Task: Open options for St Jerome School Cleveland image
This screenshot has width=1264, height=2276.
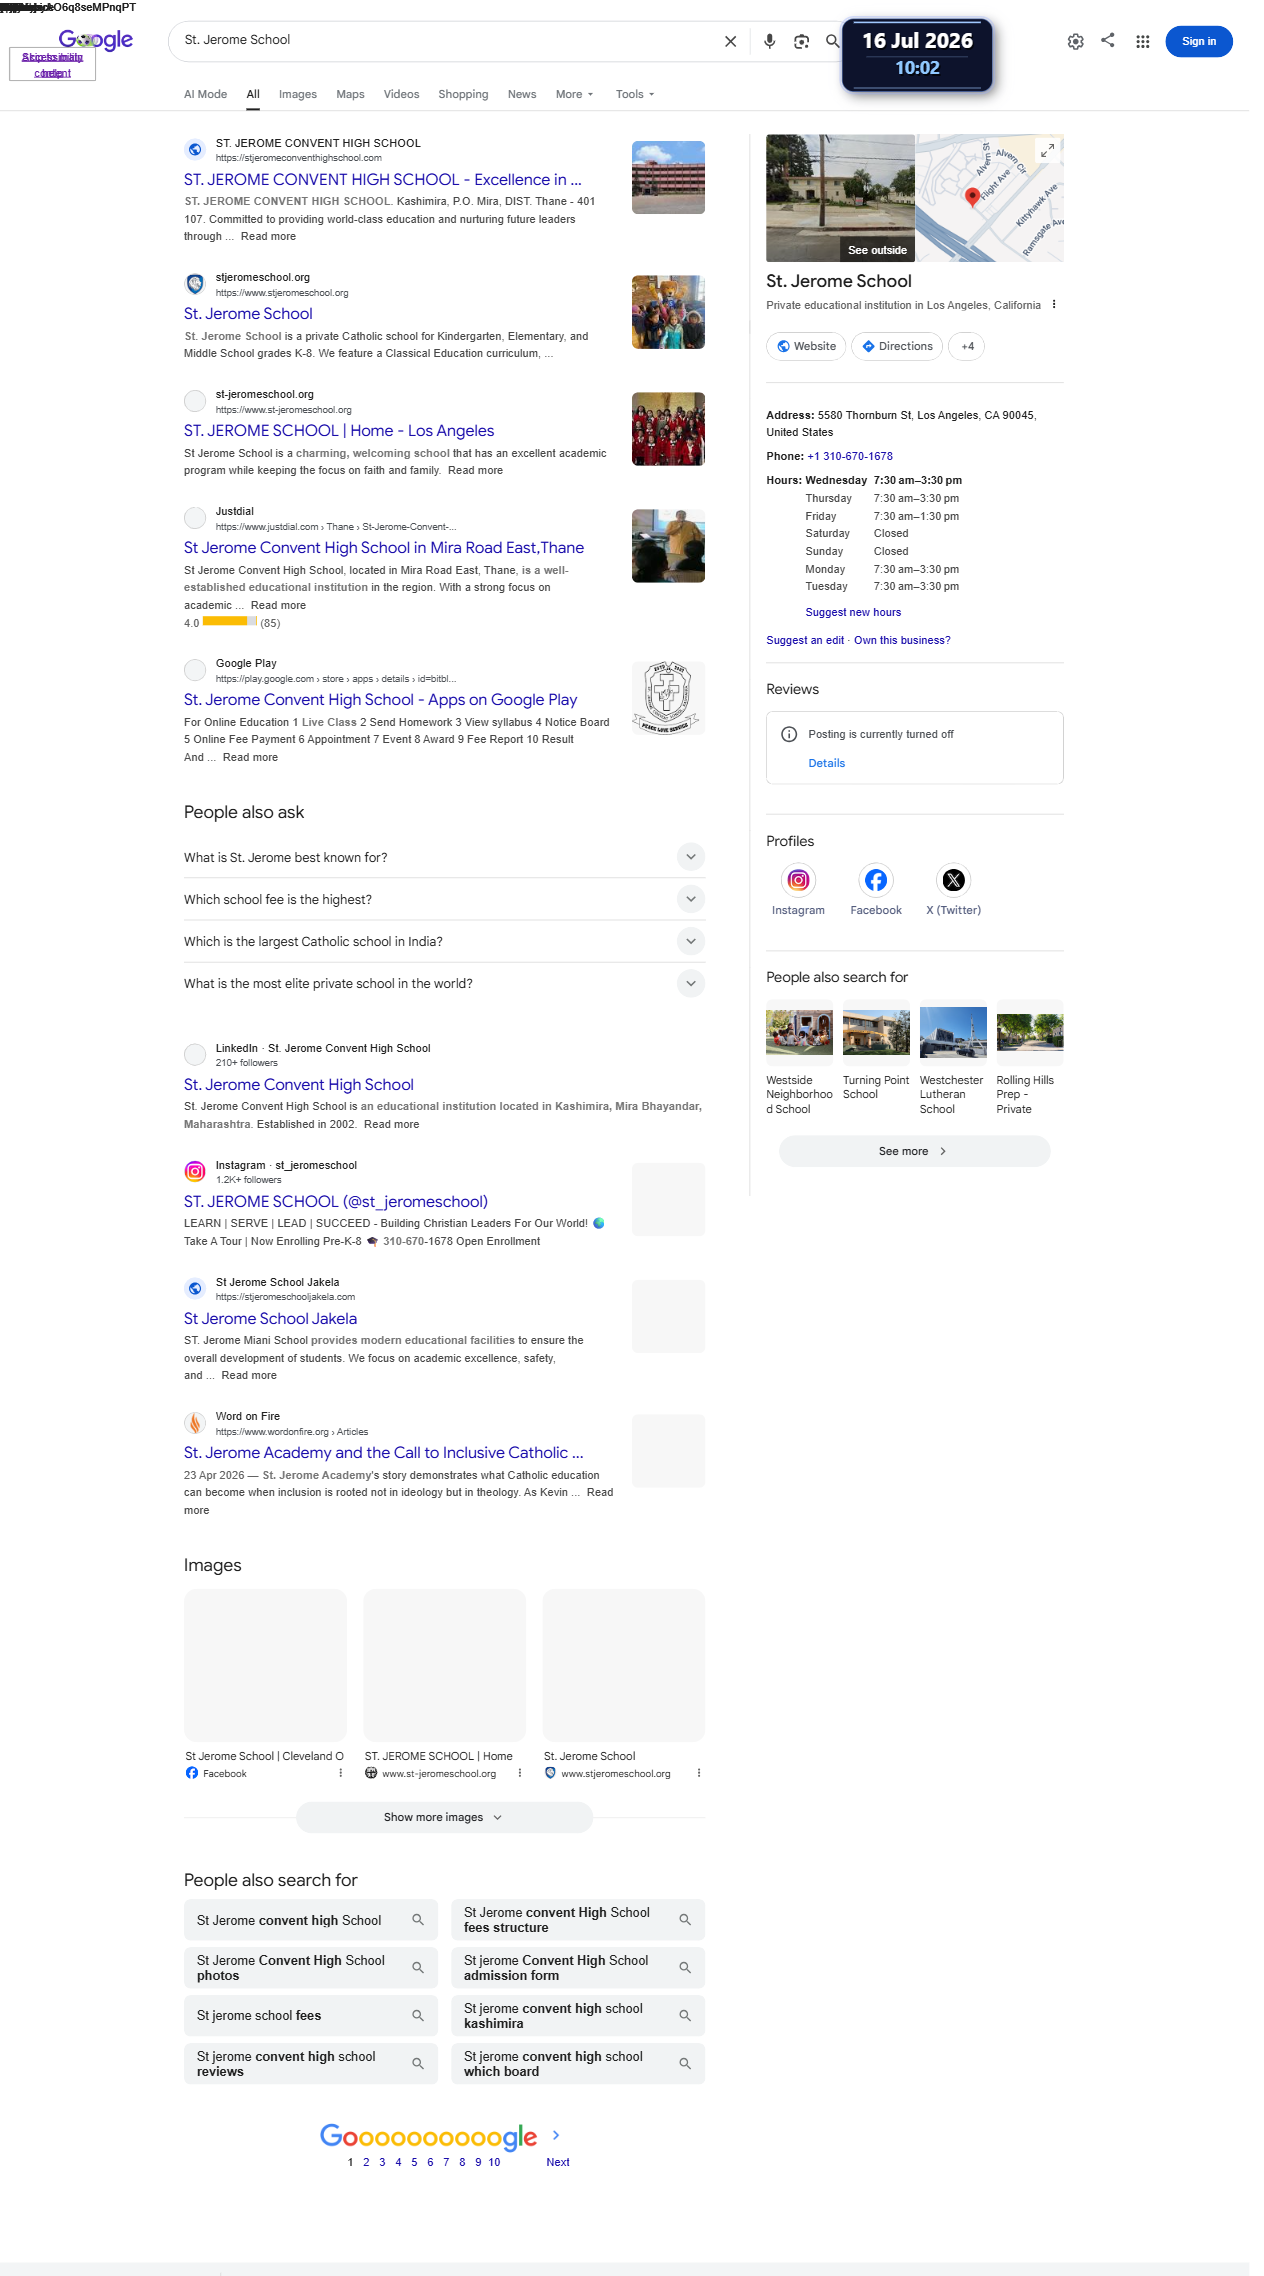Action: click(x=341, y=1773)
